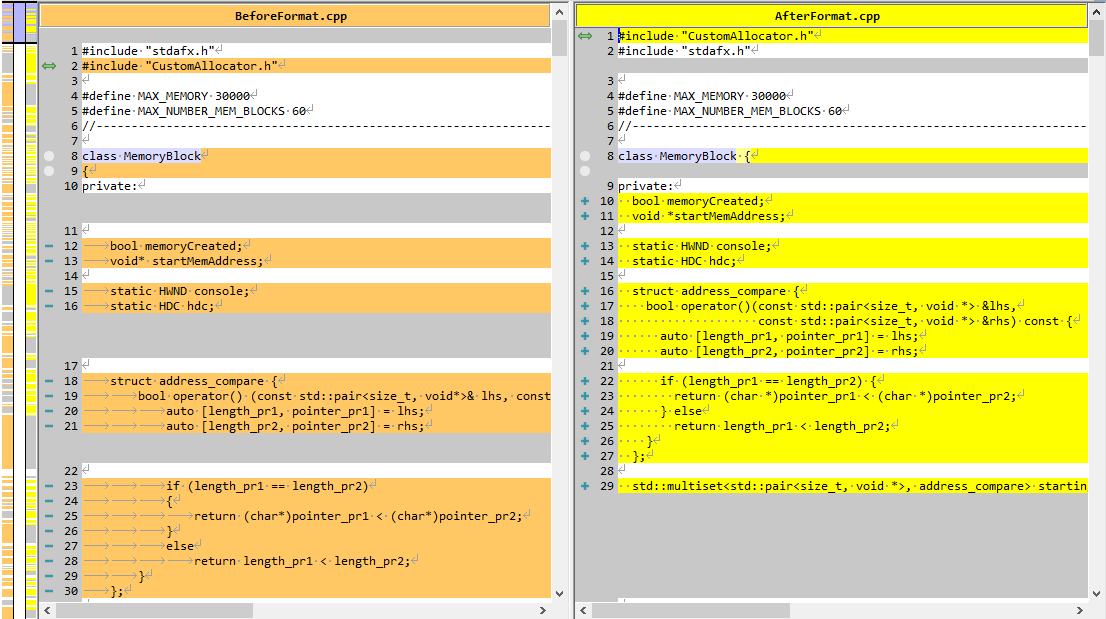The width and height of the screenshot is (1106, 619).
Task: Click the plus marker beside 'bool memoryCreated;' line 10
Action: (585, 200)
